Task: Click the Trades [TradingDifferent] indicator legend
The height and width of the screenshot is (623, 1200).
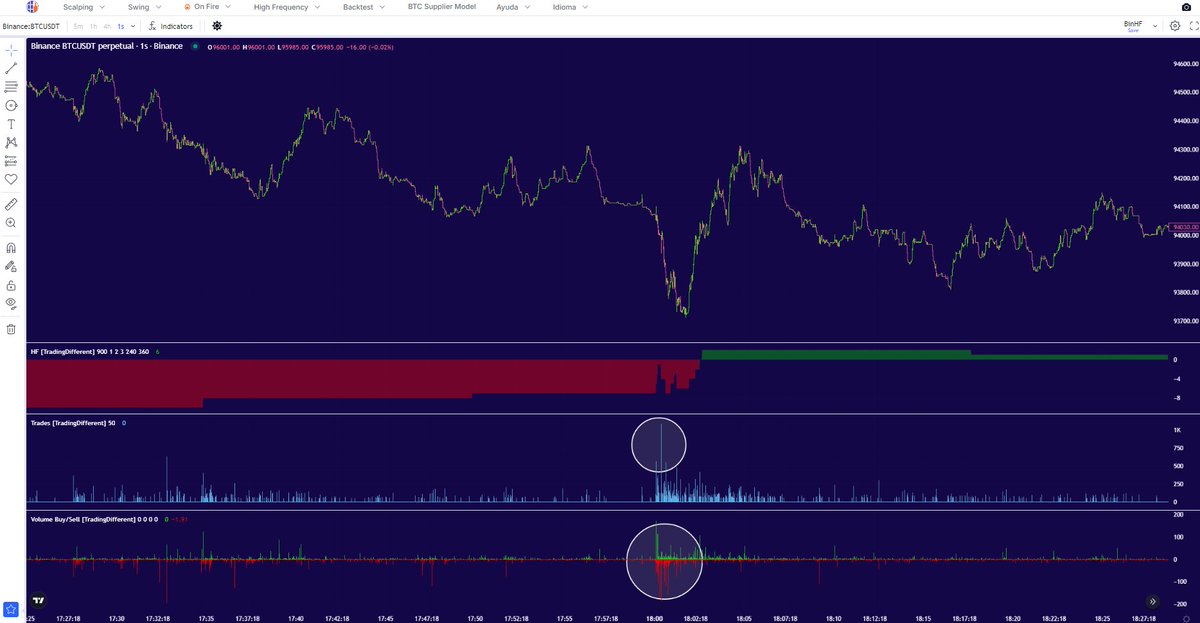Action: tap(73, 423)
